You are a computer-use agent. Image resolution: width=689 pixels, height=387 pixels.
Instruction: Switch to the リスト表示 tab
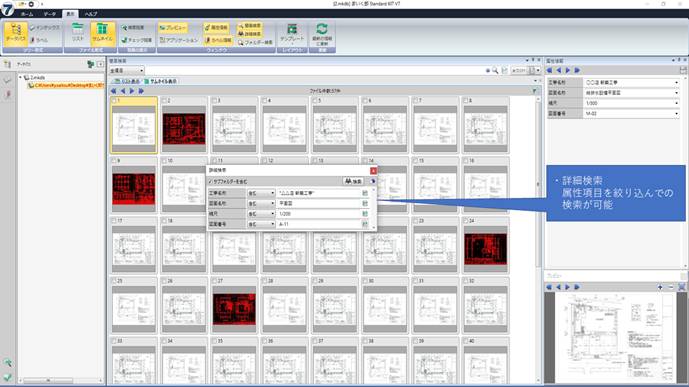pyautogui.click(x=127, y=81)
